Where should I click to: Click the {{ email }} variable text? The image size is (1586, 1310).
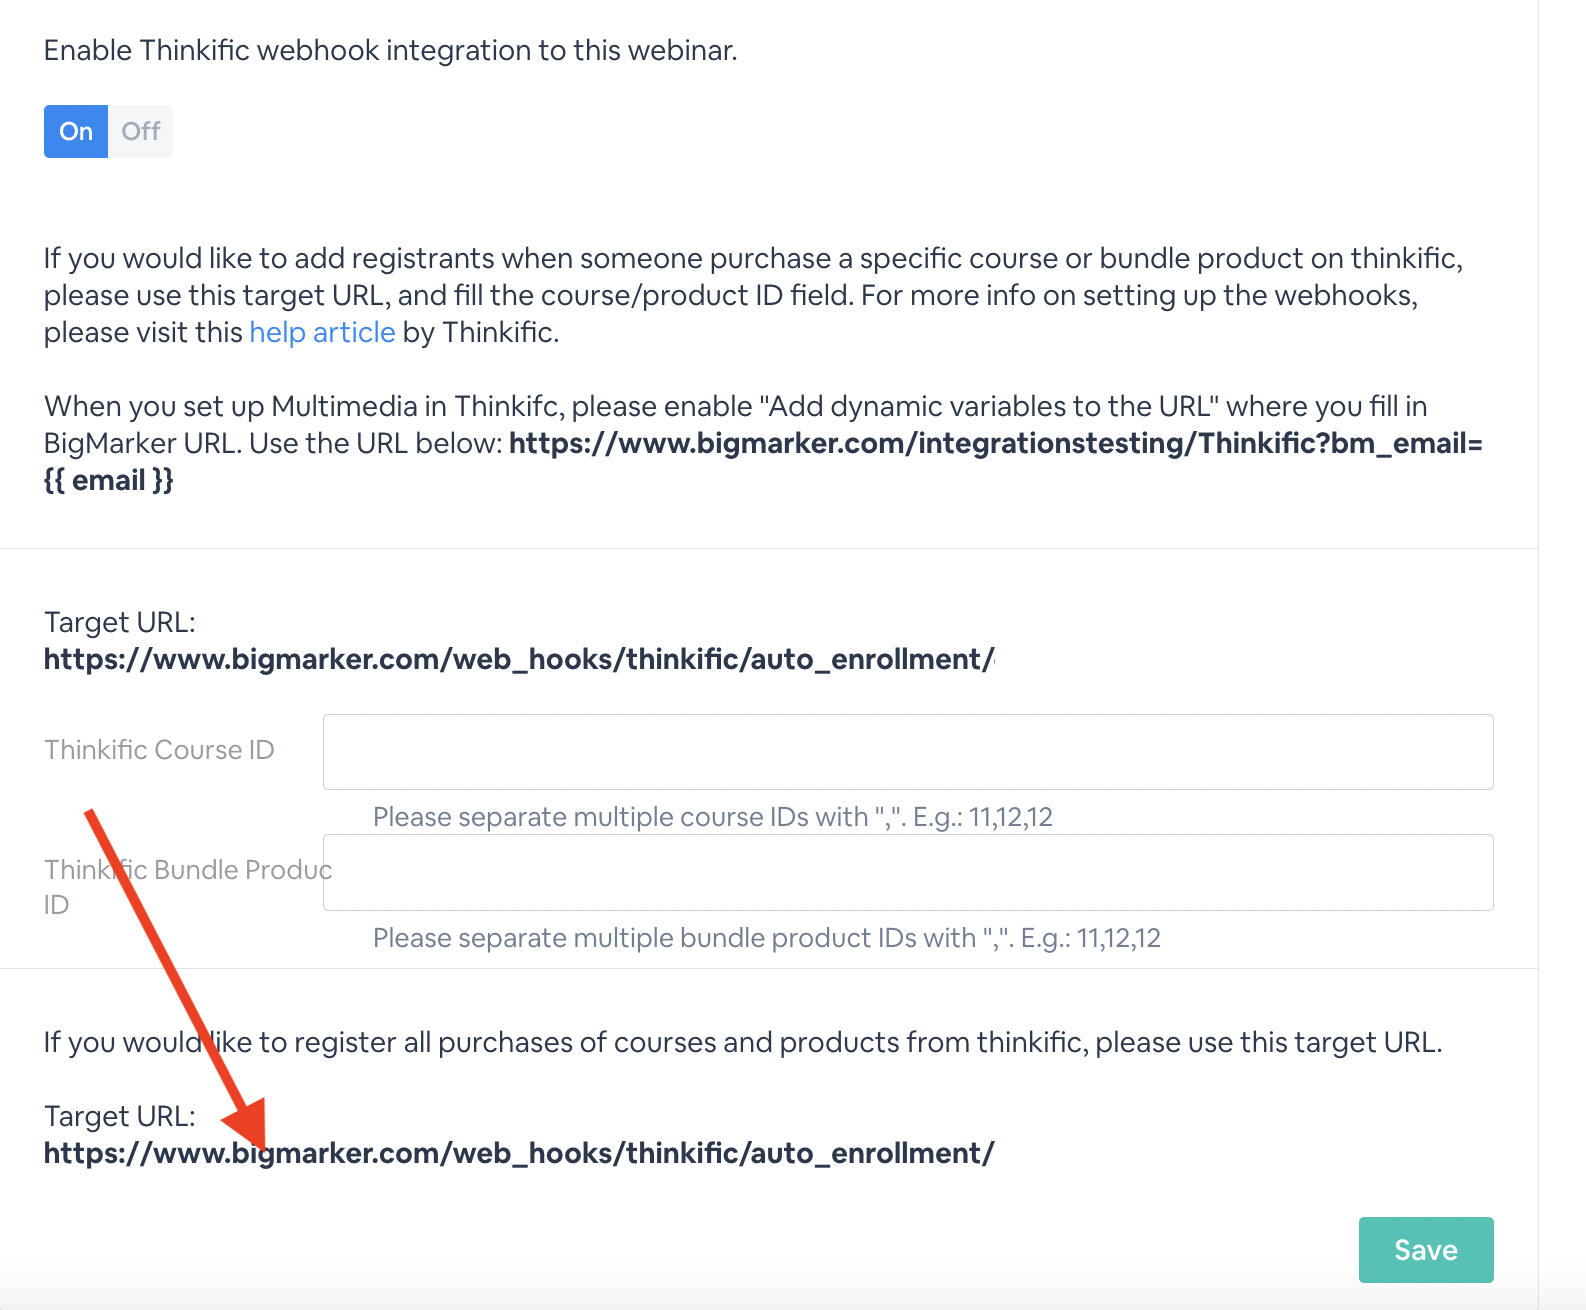click(x=109, y=480)
